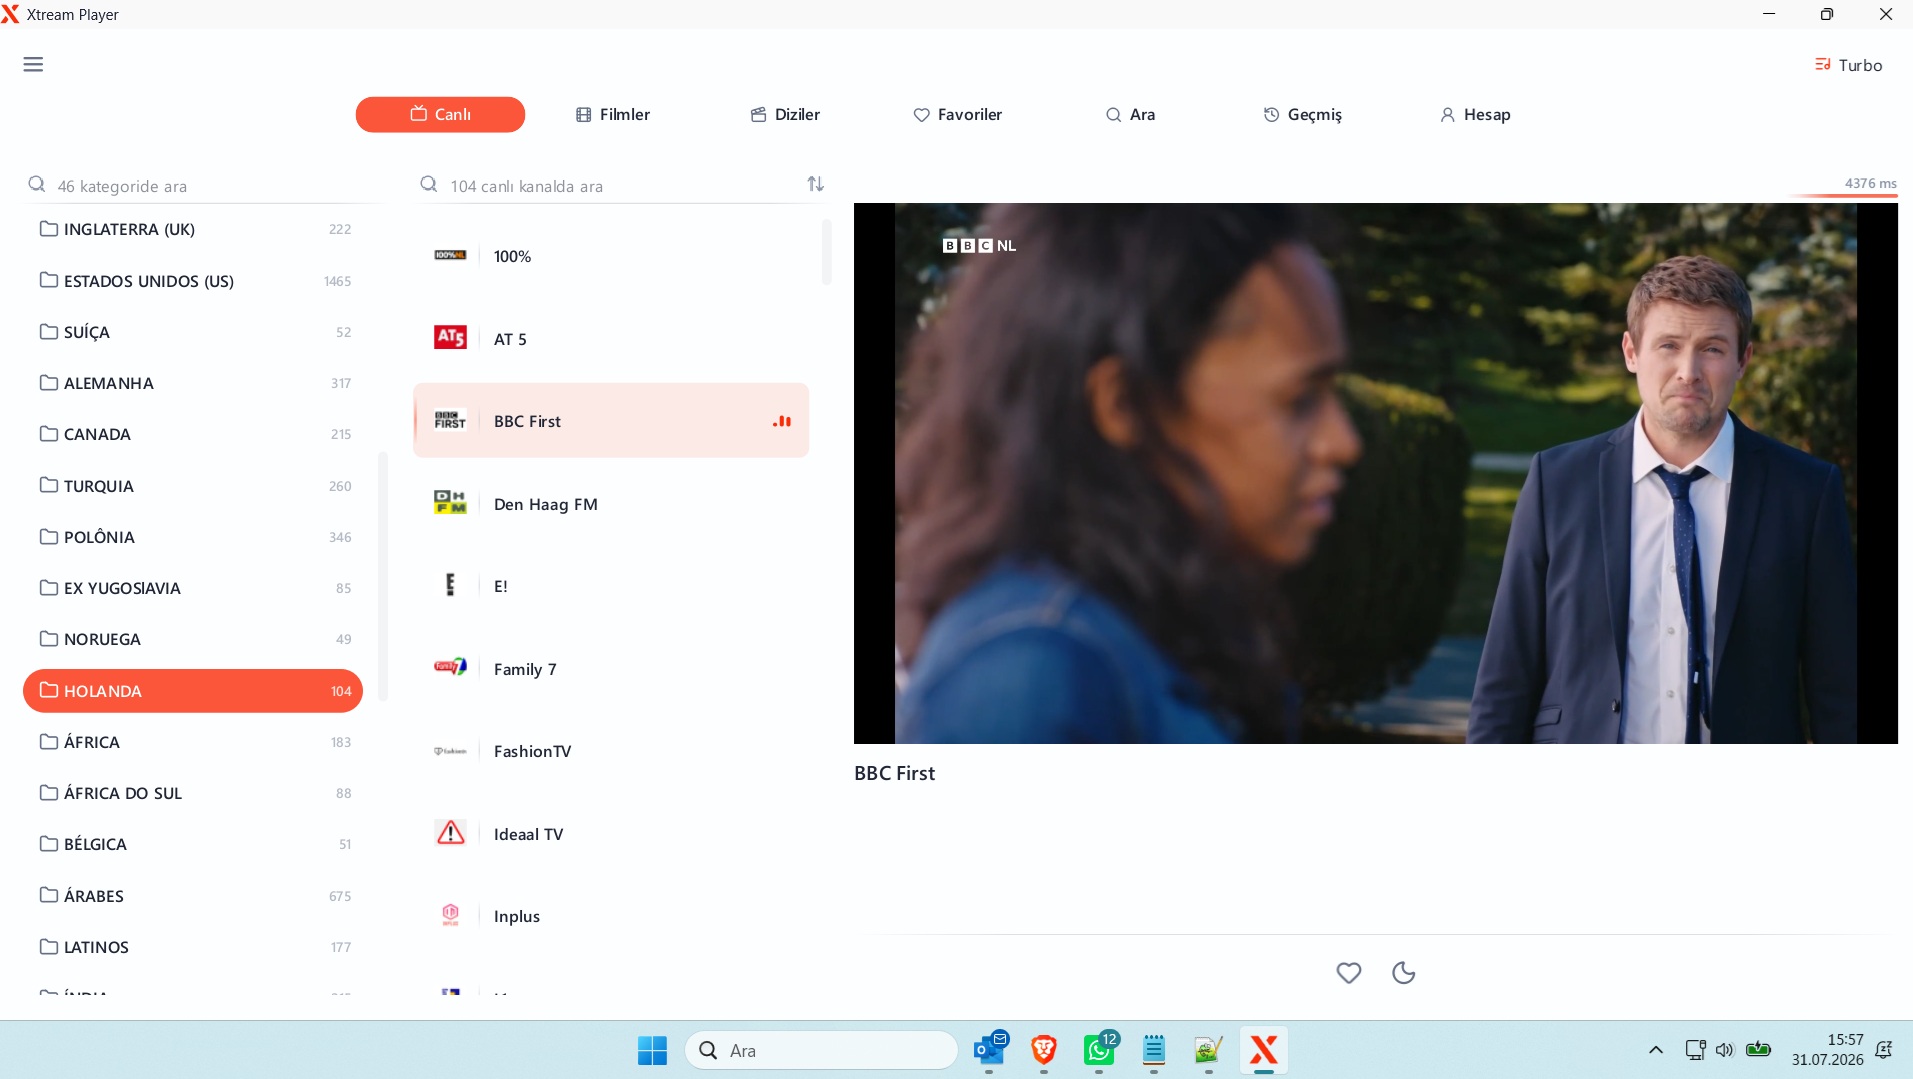
Task: Click the BBC First channel logo
Action: (450, 420)
